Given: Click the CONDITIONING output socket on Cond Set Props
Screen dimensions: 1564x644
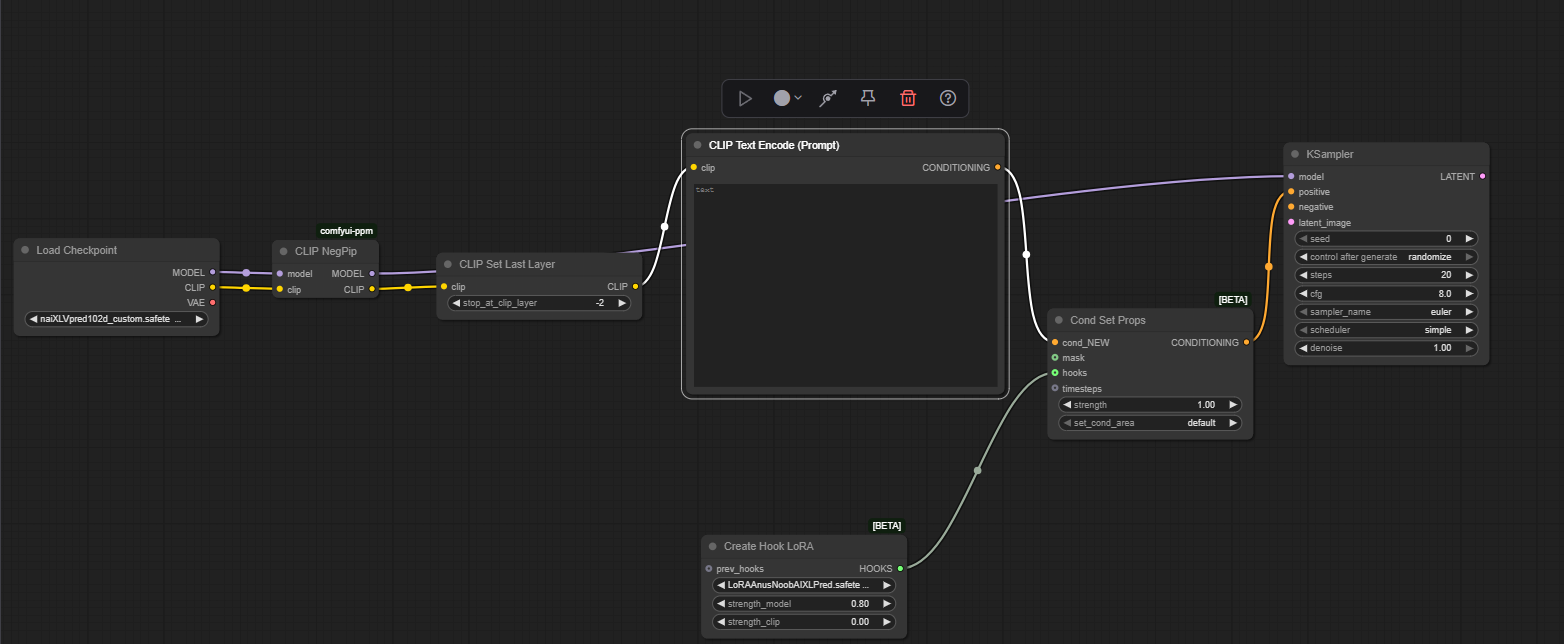Looking at the screenshot, I should (x=1246, y=342).
